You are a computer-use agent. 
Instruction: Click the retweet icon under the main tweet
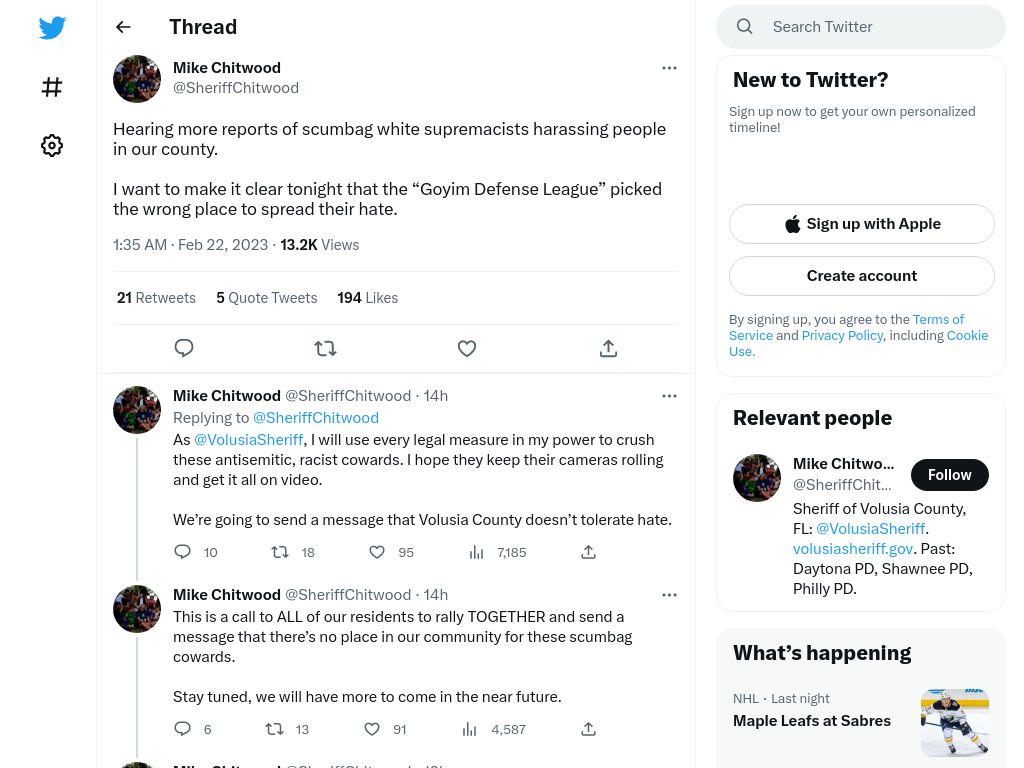tap(325, 348)
